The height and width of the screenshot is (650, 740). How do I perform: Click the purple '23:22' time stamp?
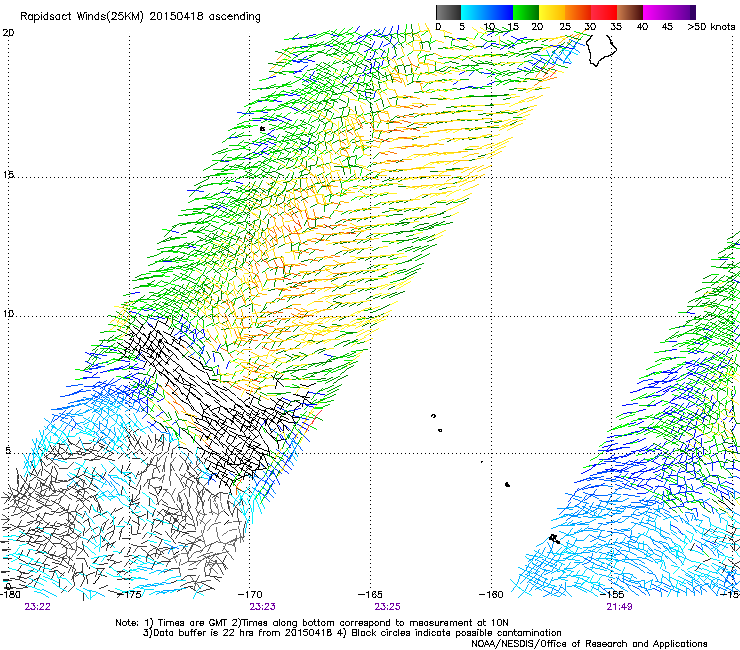click(x=38, y=607)
